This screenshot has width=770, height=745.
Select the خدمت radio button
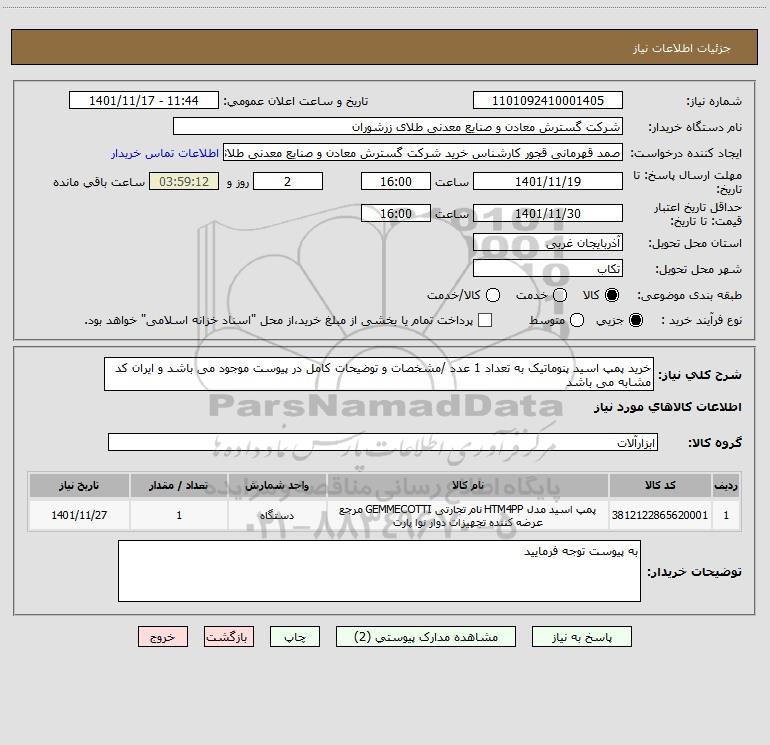560,295
